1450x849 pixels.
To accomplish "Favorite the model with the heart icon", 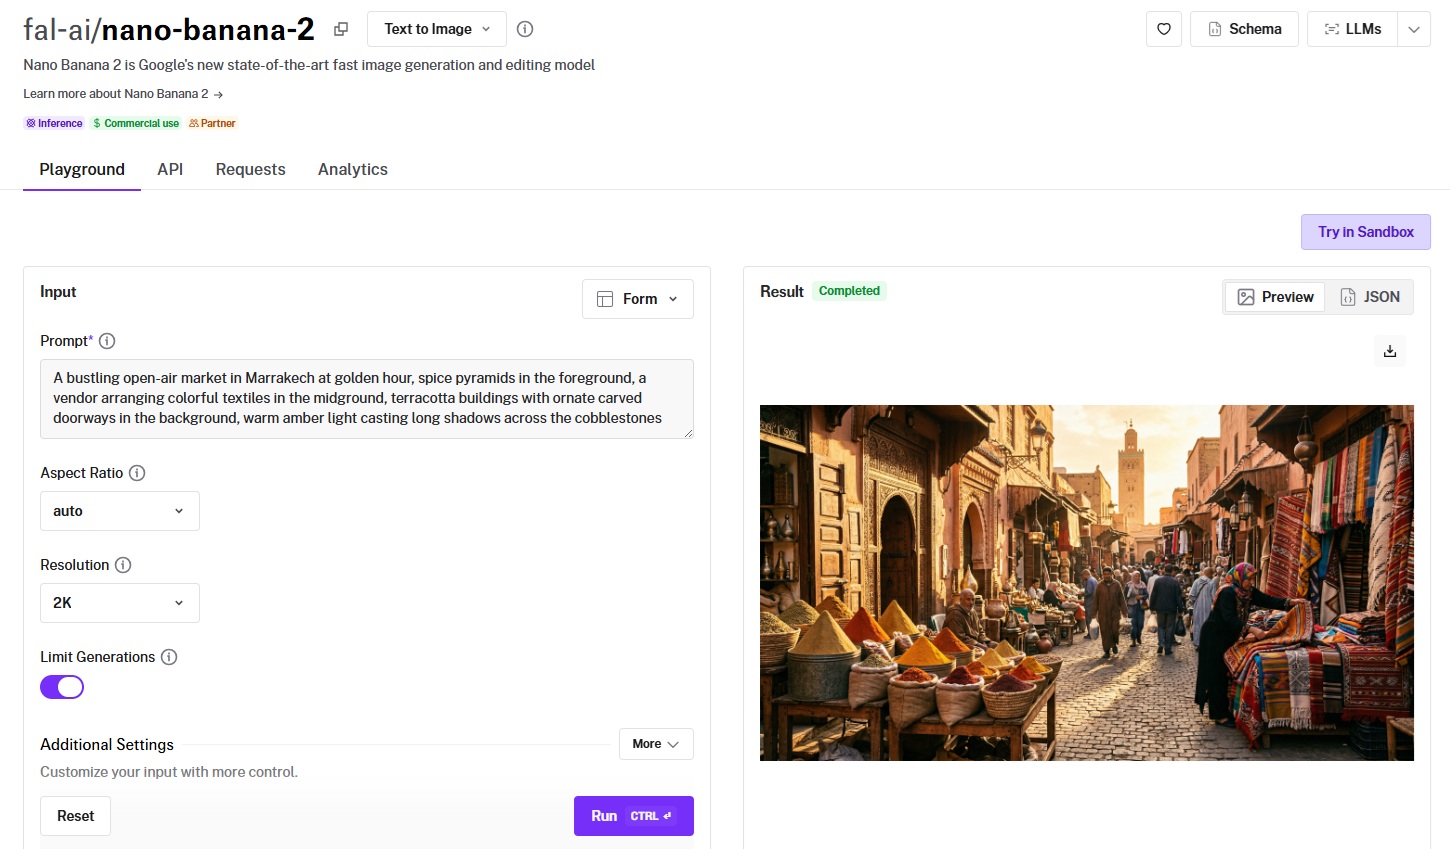I will click(x=1164, y=29).
